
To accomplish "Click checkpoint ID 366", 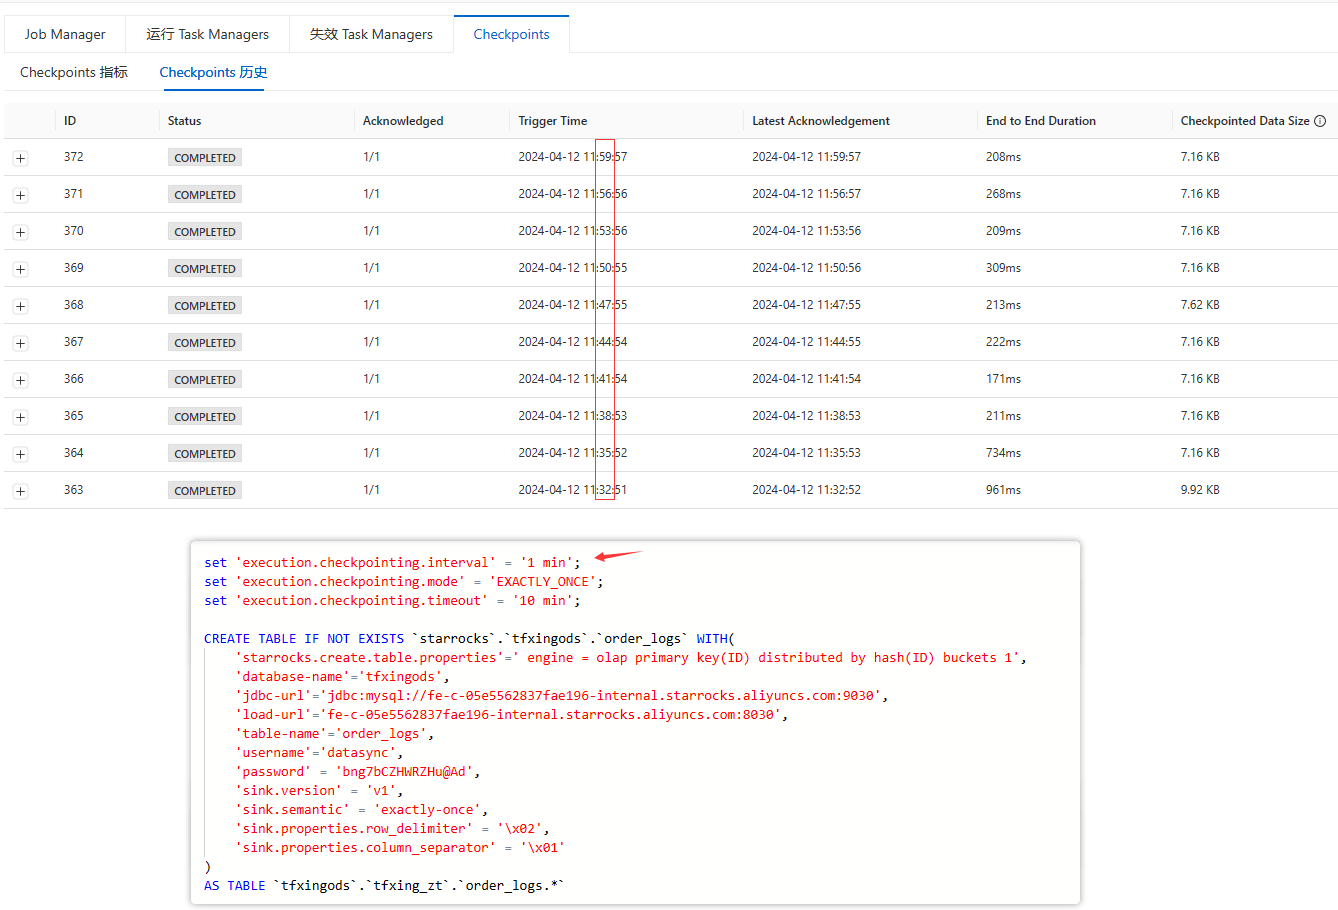I will 74,379.
